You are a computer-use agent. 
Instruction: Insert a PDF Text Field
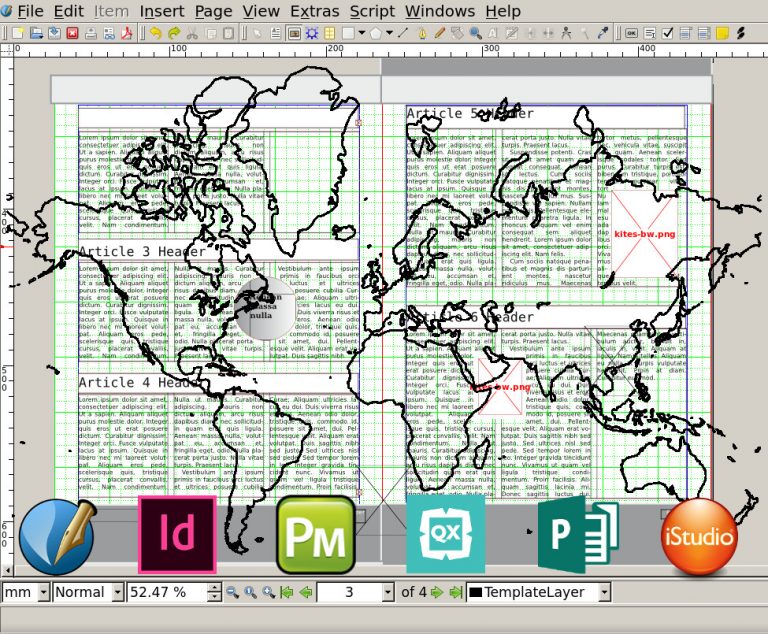(649, 33)
